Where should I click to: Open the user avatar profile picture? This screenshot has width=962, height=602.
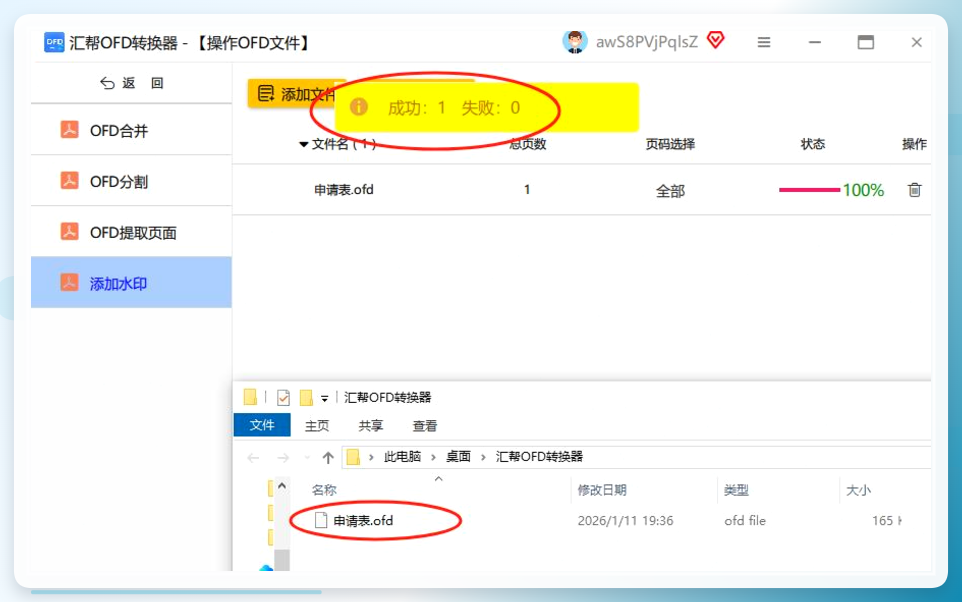[x=575, y=42]
